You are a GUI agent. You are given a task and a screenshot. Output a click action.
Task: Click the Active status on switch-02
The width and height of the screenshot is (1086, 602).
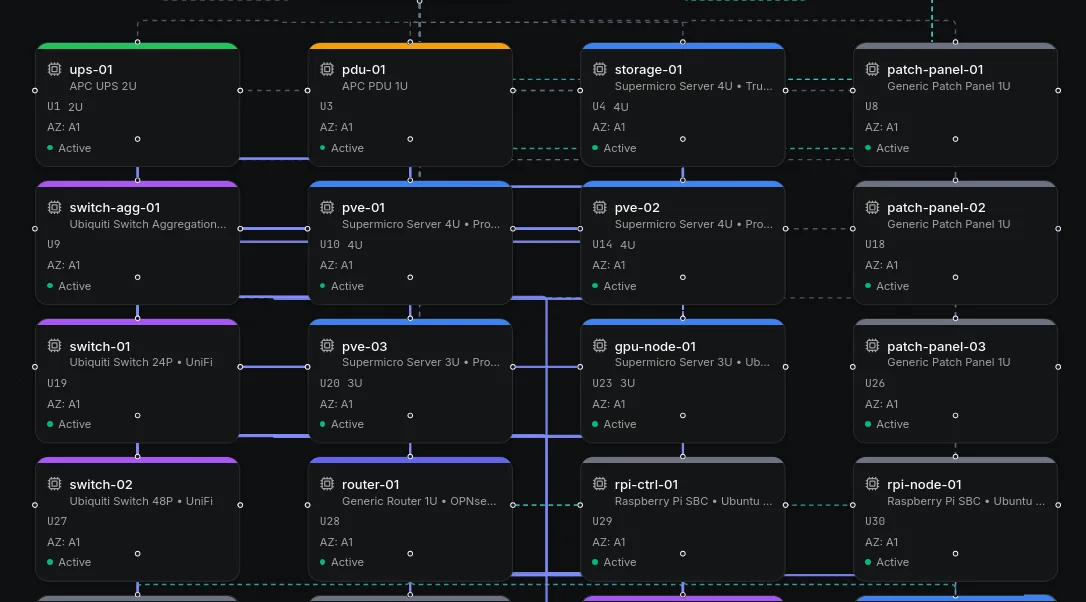click(x=69, y=562)
